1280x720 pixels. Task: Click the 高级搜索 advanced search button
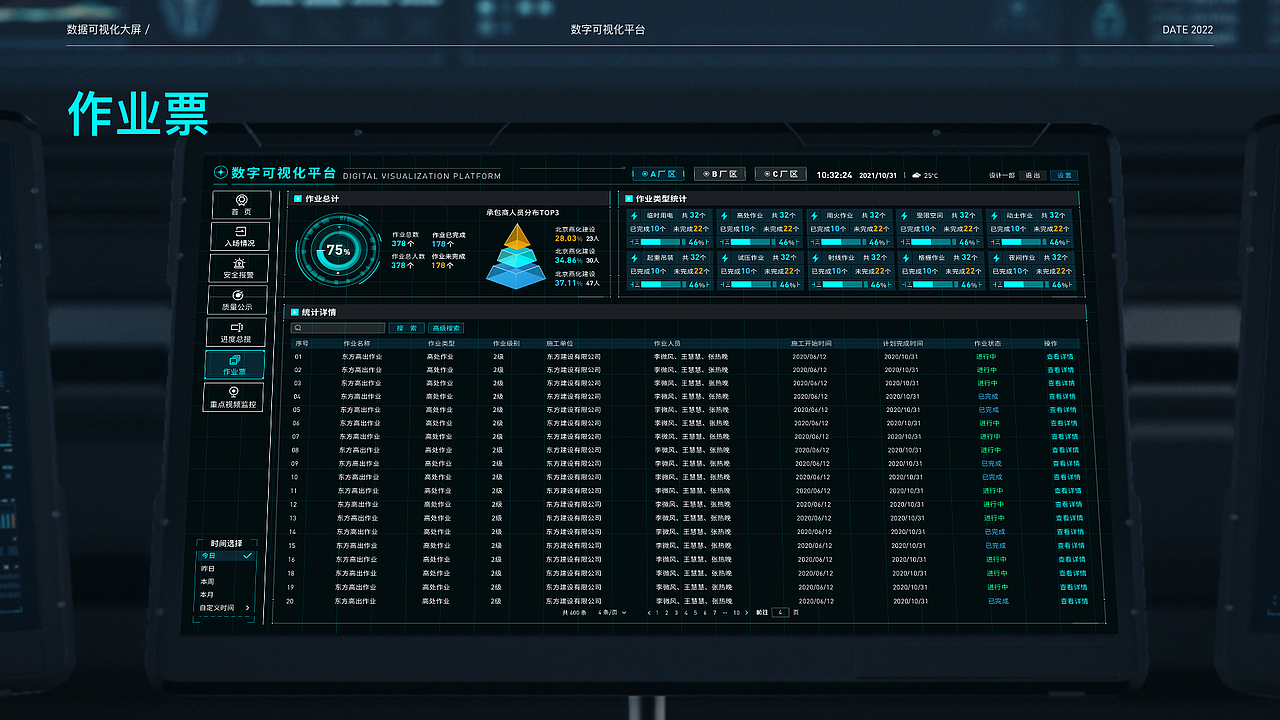click(x=446, y=328)
